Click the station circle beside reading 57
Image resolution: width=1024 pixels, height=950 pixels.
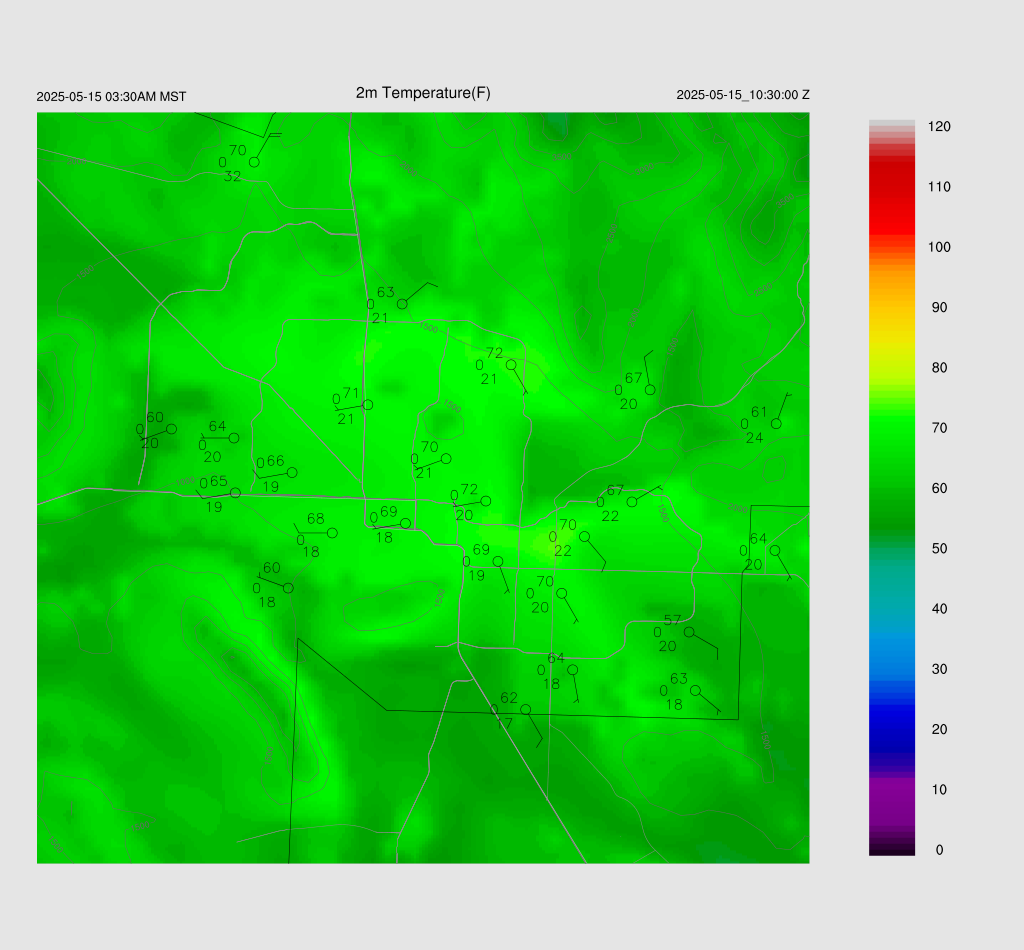pyautogui.click(x=689, y=632)
